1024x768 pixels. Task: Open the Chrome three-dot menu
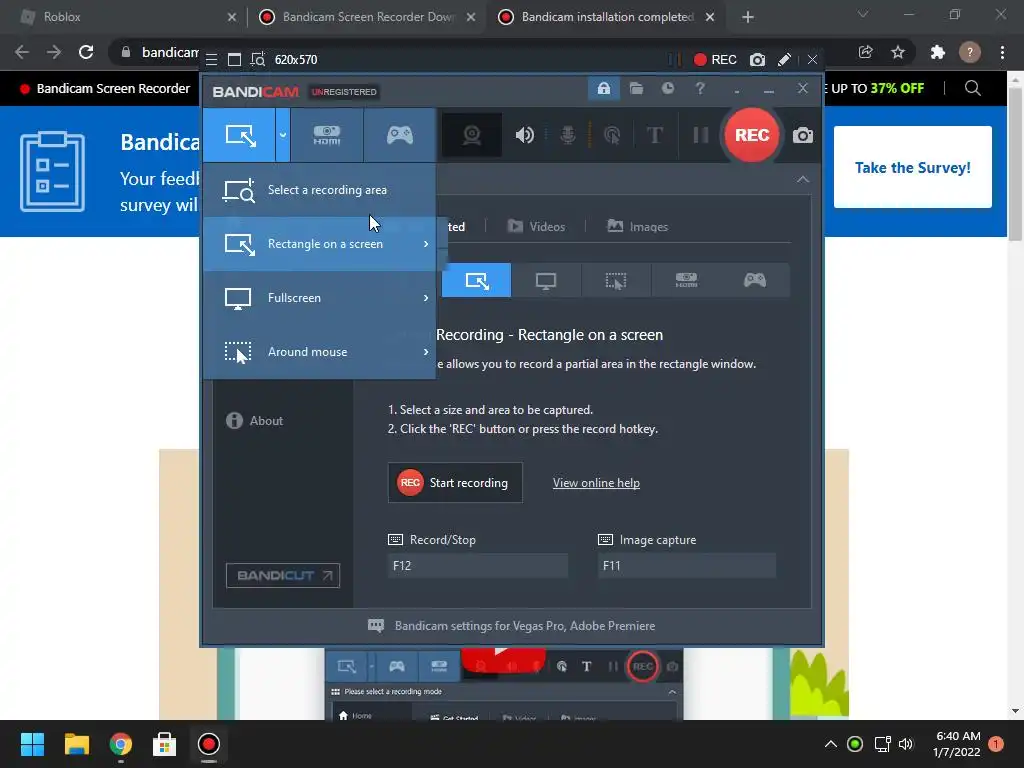coord(1002,52)
